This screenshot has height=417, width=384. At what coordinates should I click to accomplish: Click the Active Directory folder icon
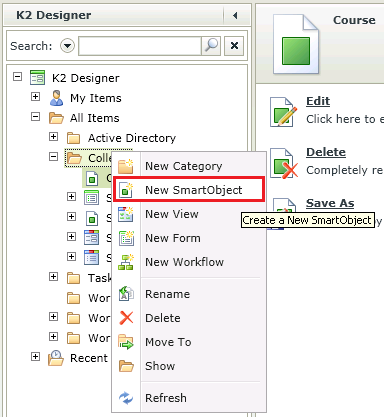tap(74, 138)
